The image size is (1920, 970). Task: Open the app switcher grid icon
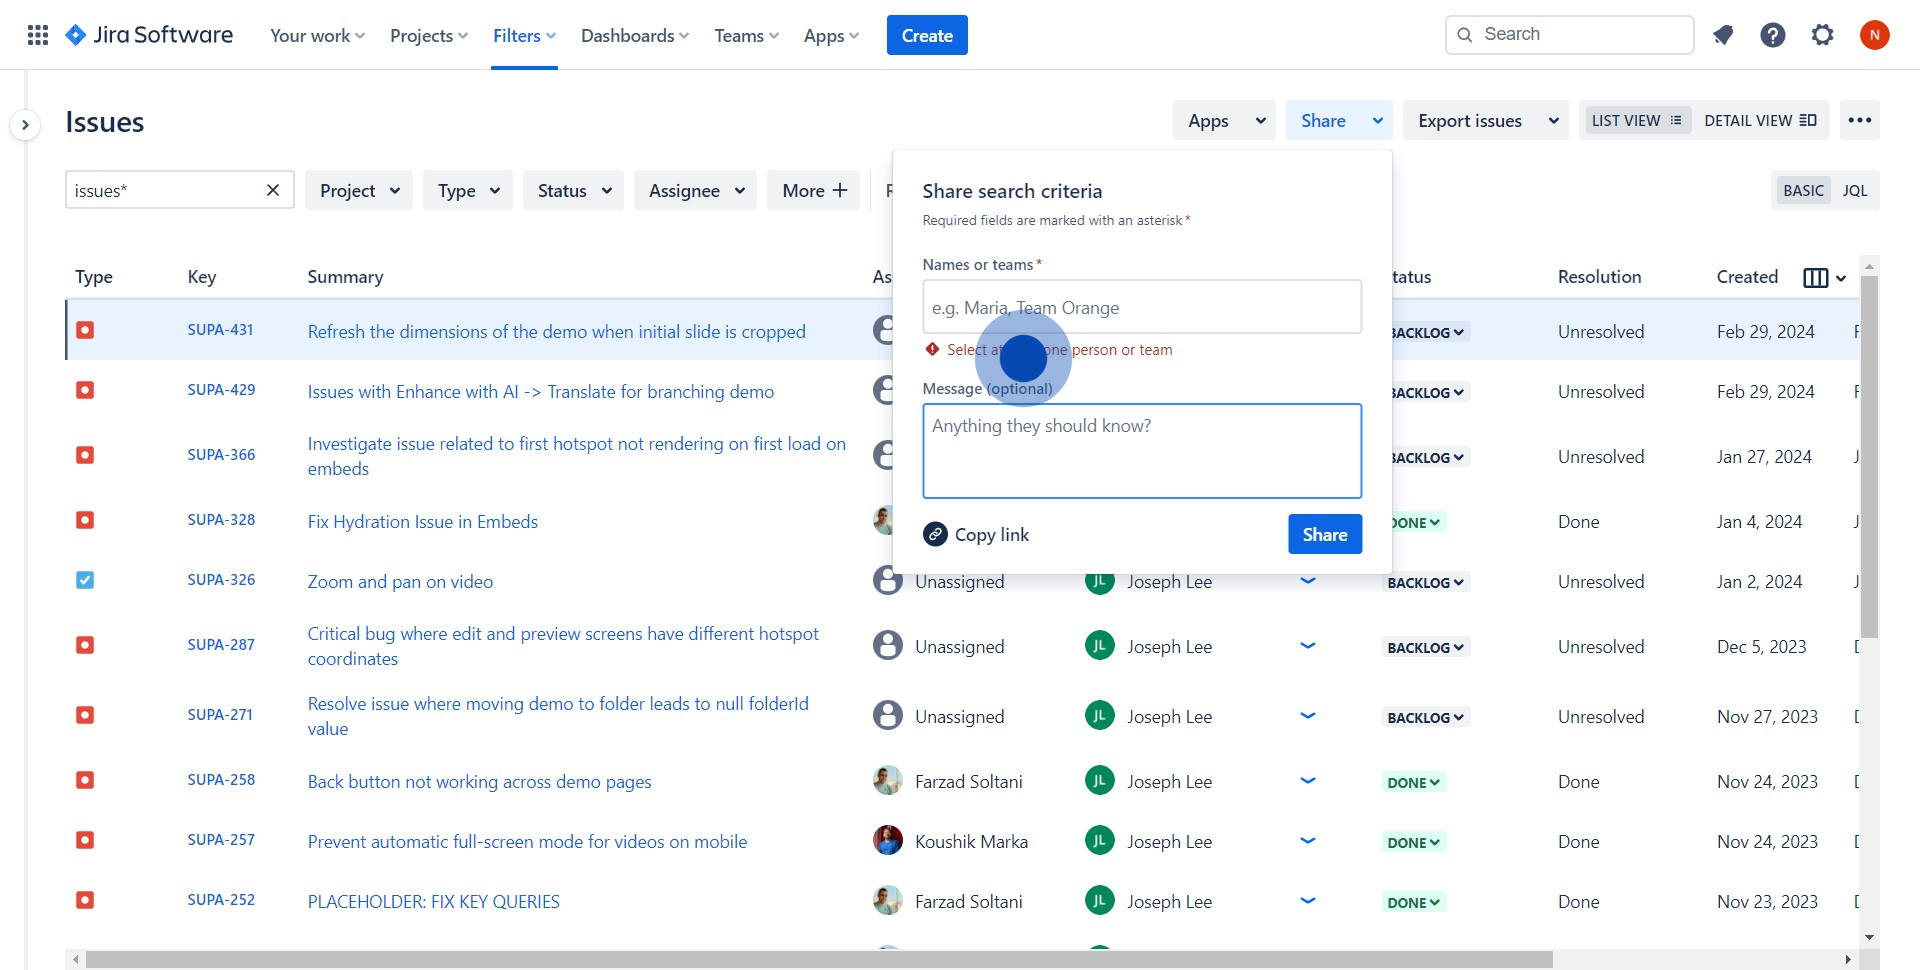pyautogui.click(x=38, y=35)
